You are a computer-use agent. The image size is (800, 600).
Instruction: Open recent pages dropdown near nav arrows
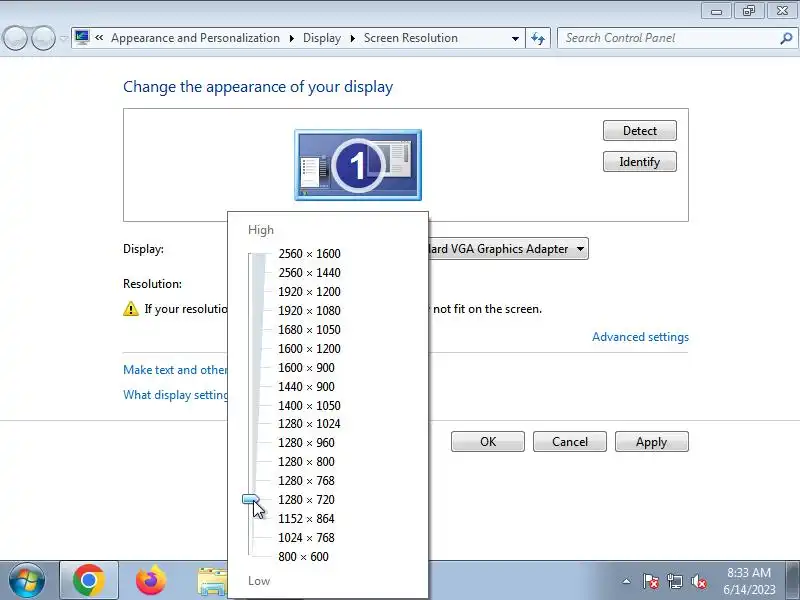pos(64,38)
